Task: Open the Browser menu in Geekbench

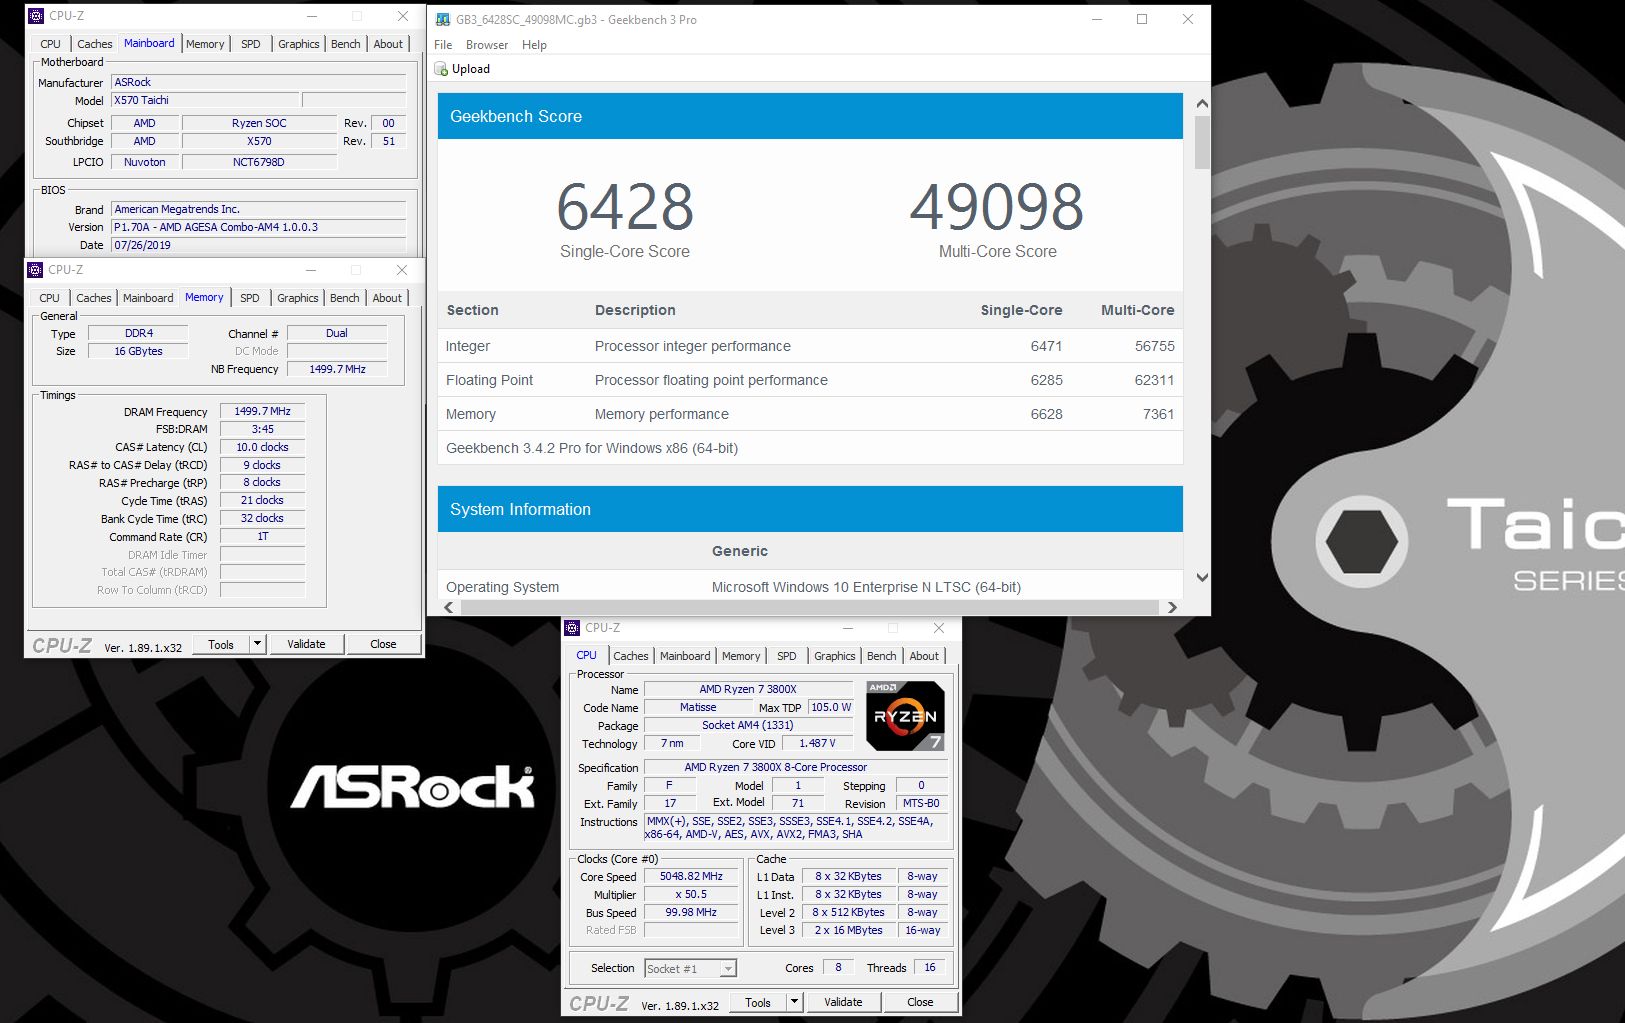Action: click(x=487, y=45)
